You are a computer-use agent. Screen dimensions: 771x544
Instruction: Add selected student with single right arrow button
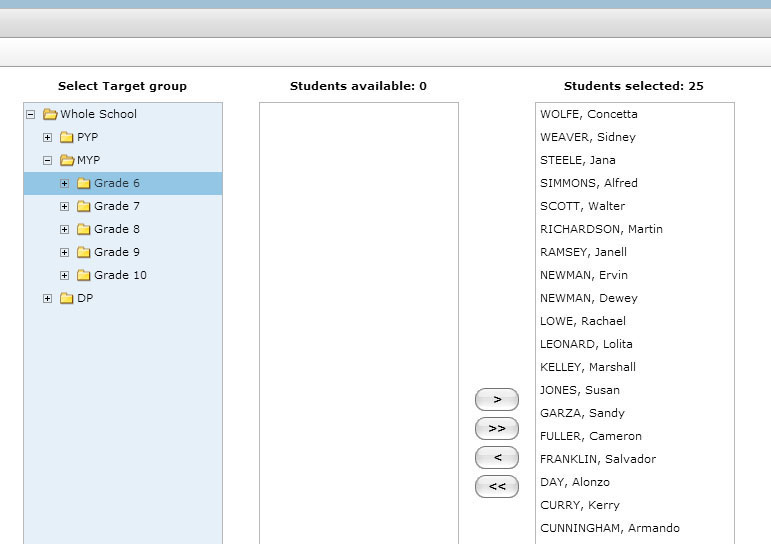click(x=497, y=399)
